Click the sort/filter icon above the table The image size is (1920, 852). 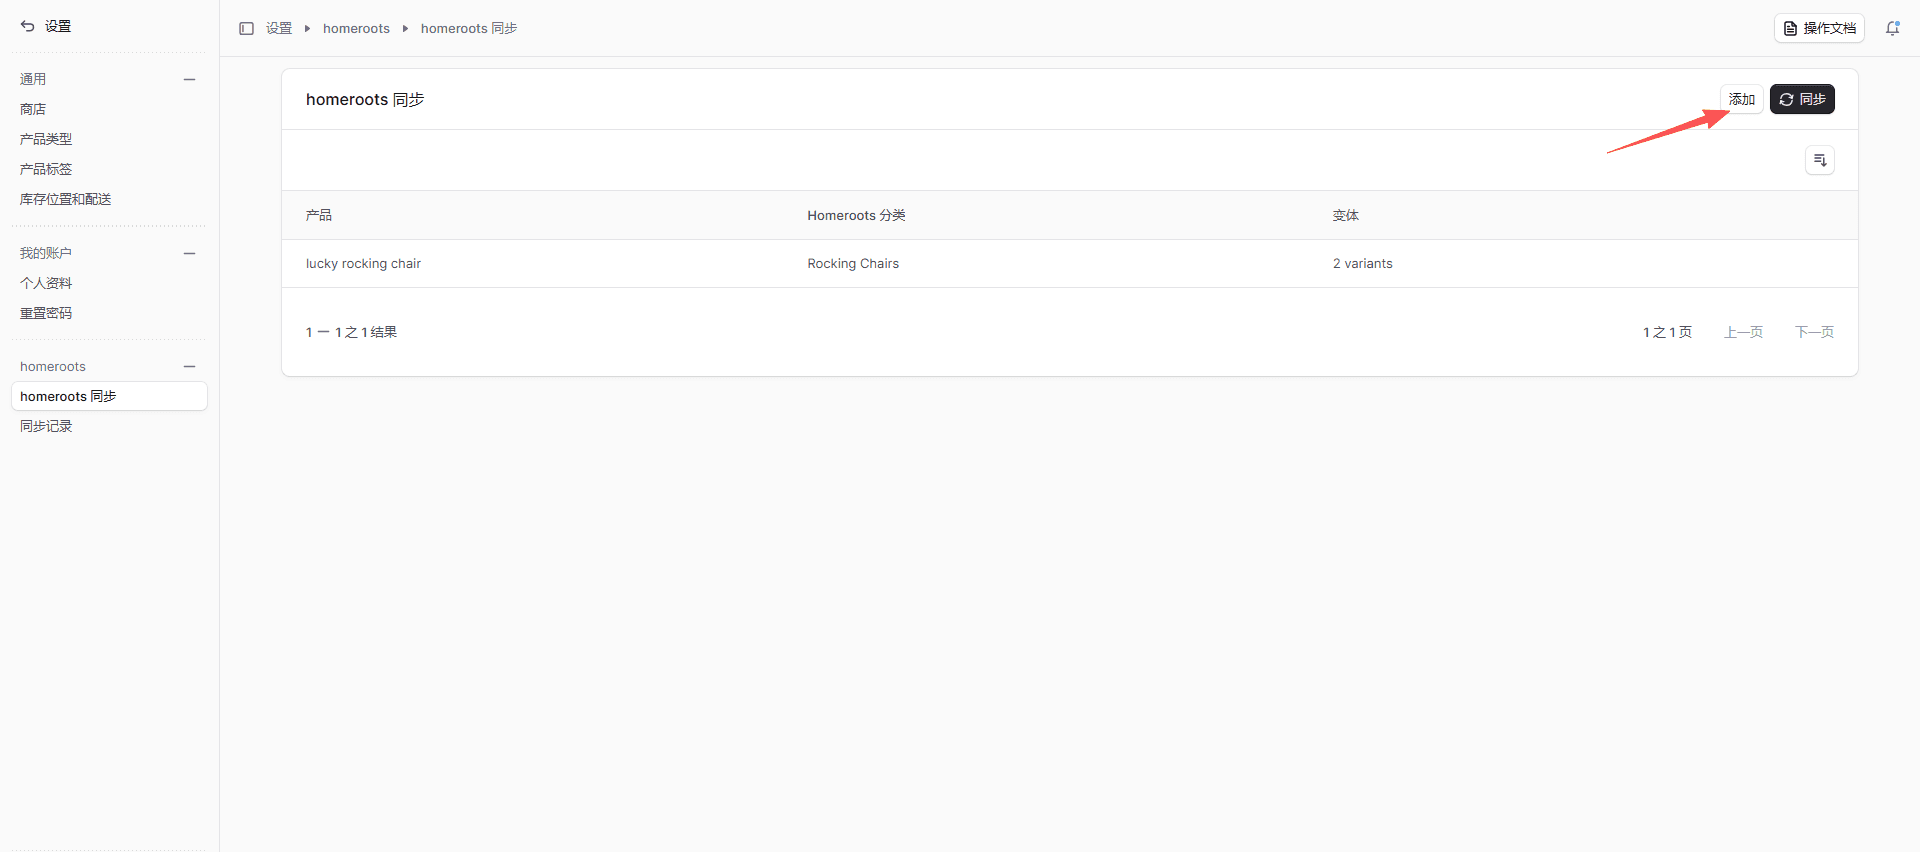(x=1819, y=160)
